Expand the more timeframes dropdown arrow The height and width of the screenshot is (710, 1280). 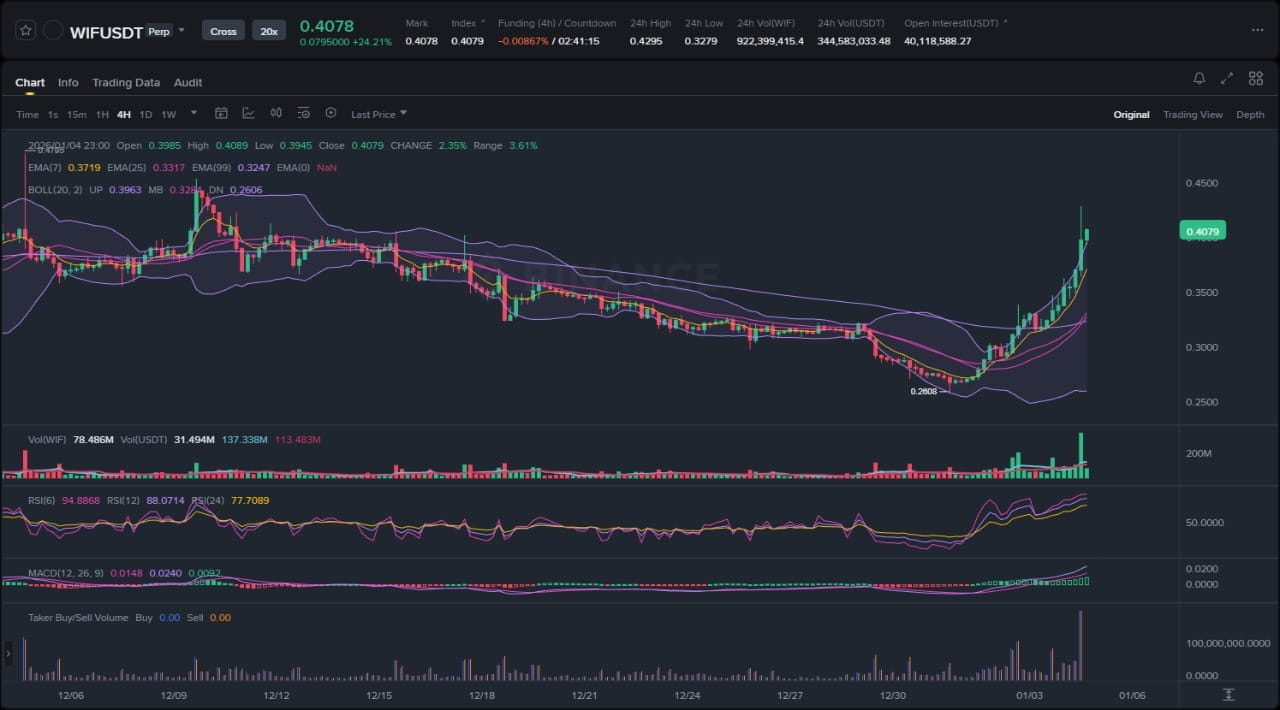pyautogui.click(x=193, y=113)
